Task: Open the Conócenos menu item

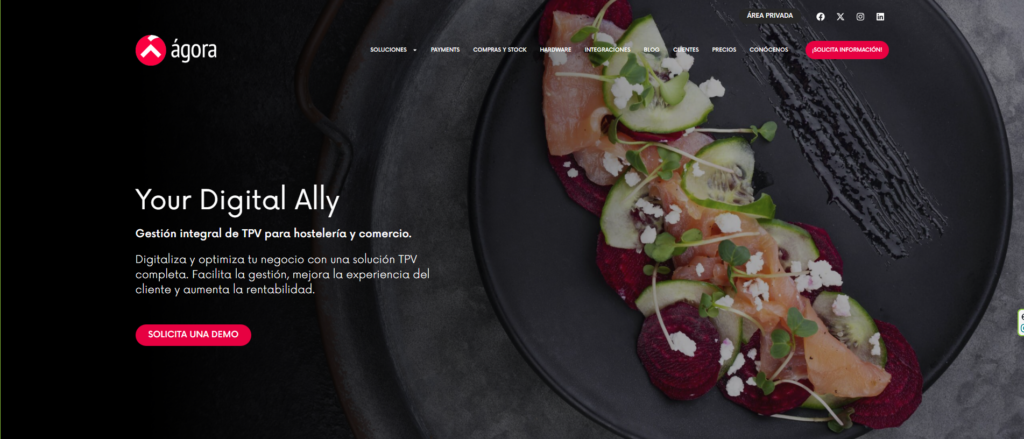Action: tap(769, 50)
